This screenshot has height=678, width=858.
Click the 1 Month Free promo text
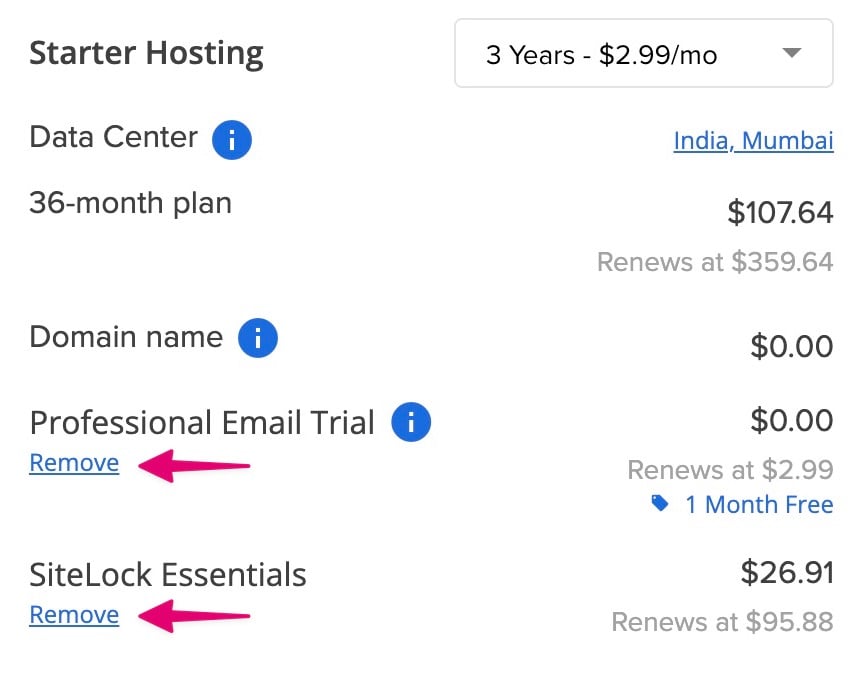pyautogui.click(x=758, y=505)
